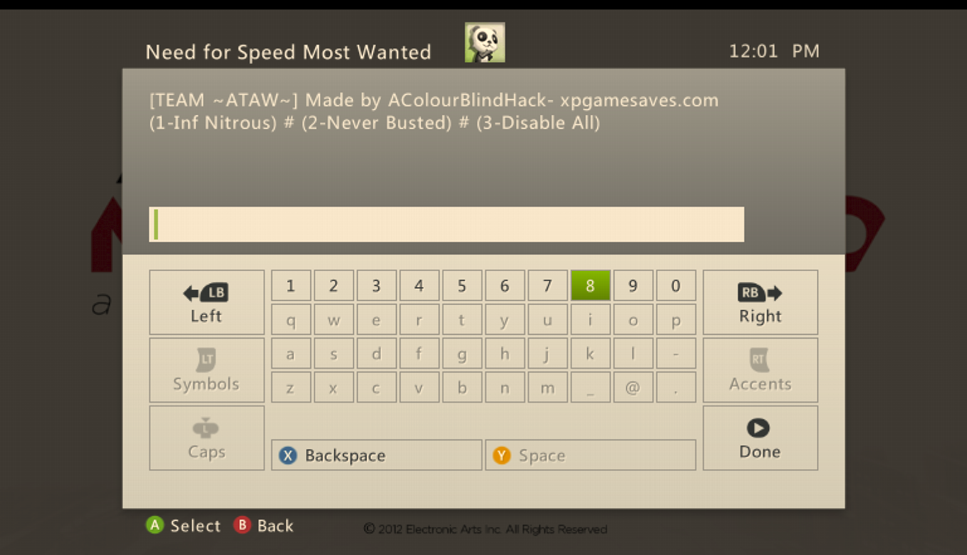Open the RT Accents keyboard layout
The image size is (967, 555).
click(760, 370)
